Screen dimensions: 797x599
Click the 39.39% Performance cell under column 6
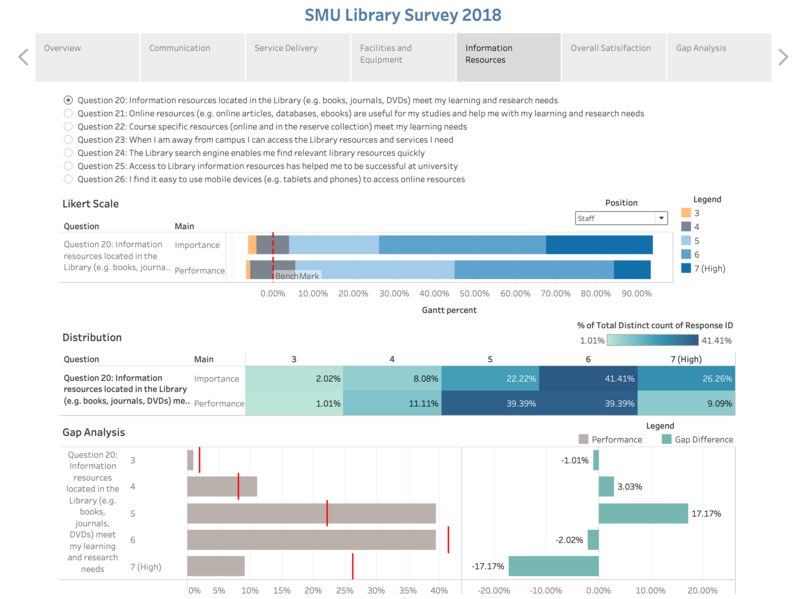[589, 403]
